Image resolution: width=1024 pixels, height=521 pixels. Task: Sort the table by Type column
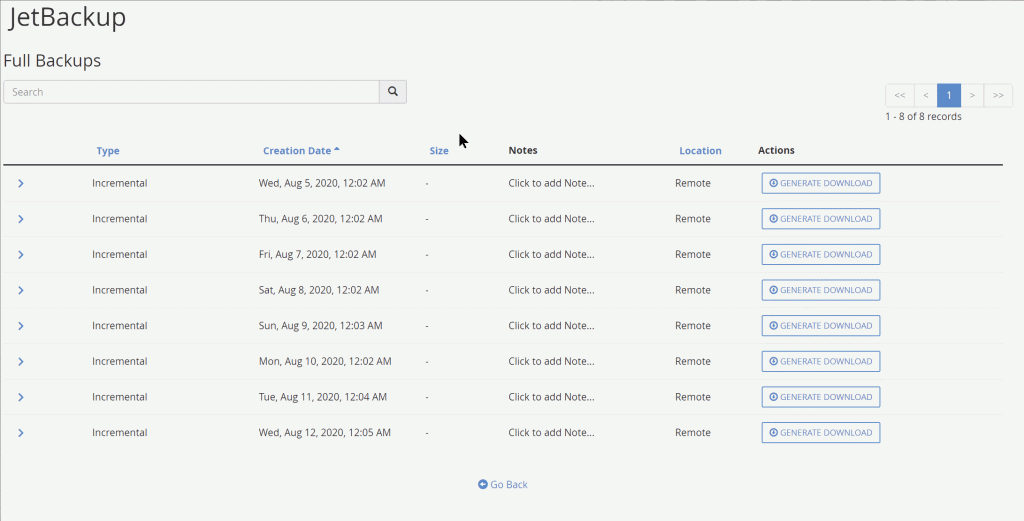tap(108, 151)
